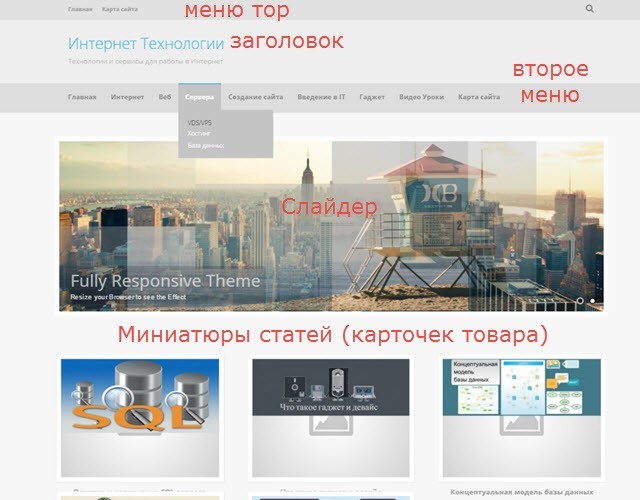Open Главная in the top menu
640x500 pixels.
point(80,9)
